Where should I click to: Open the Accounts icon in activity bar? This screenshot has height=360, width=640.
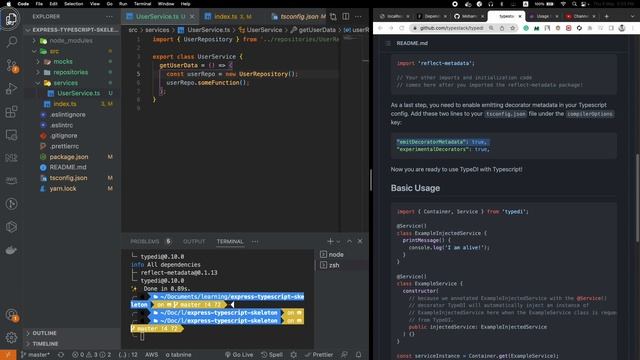pos(11,315)
